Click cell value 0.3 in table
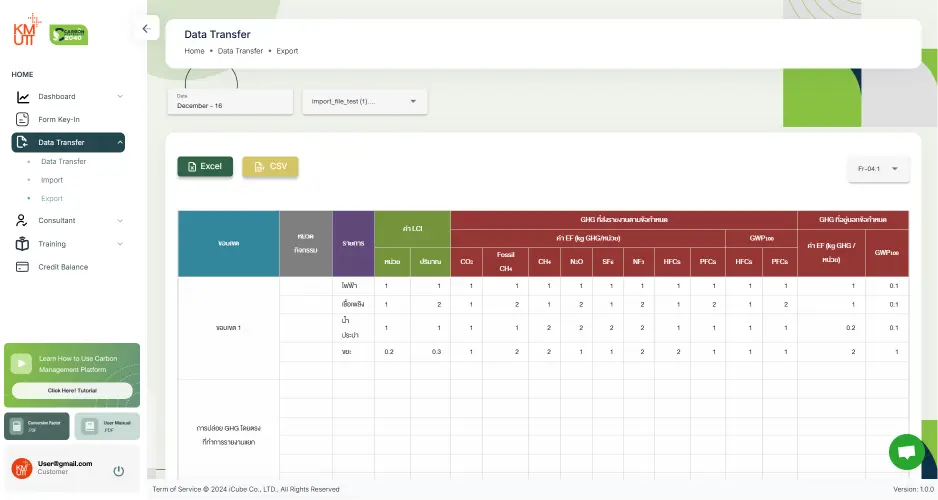This screenshot has width=938, height=500. [436, 352]
